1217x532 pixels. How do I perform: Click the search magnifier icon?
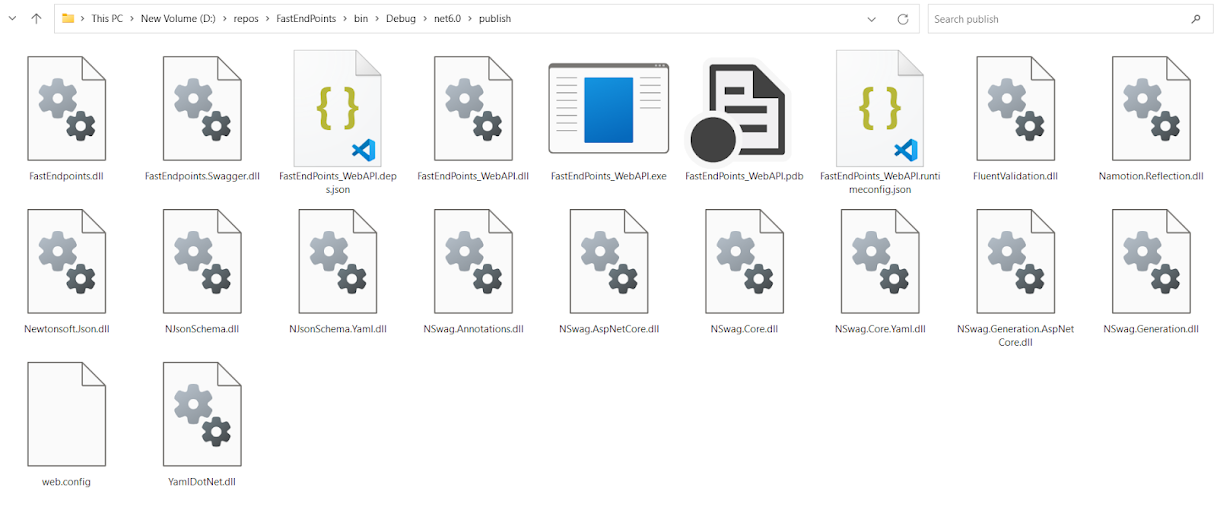(1196, 19)
